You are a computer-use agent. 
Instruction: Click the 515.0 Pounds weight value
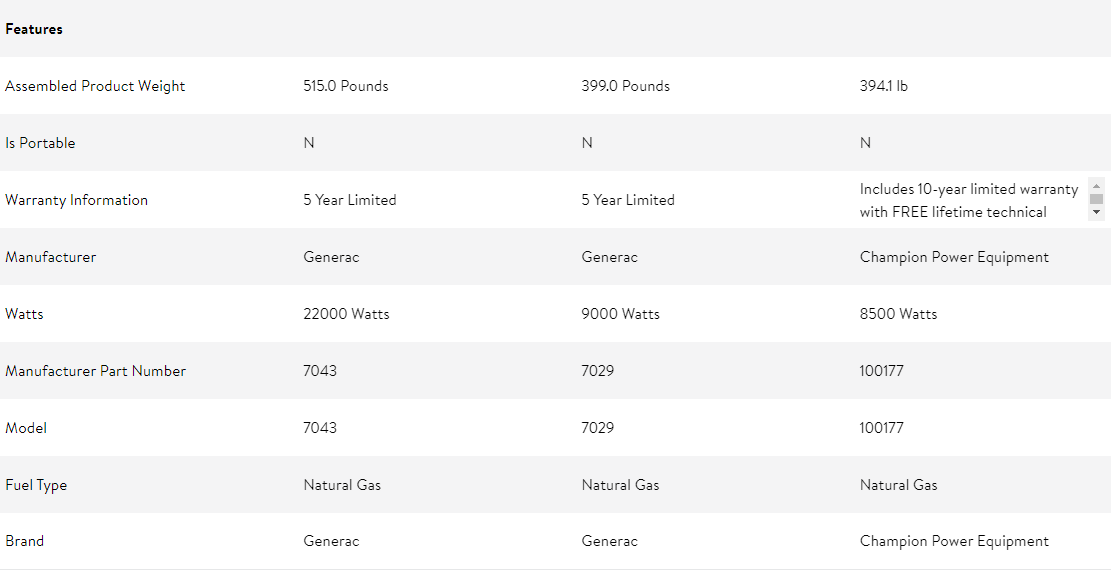click(346, 86)
